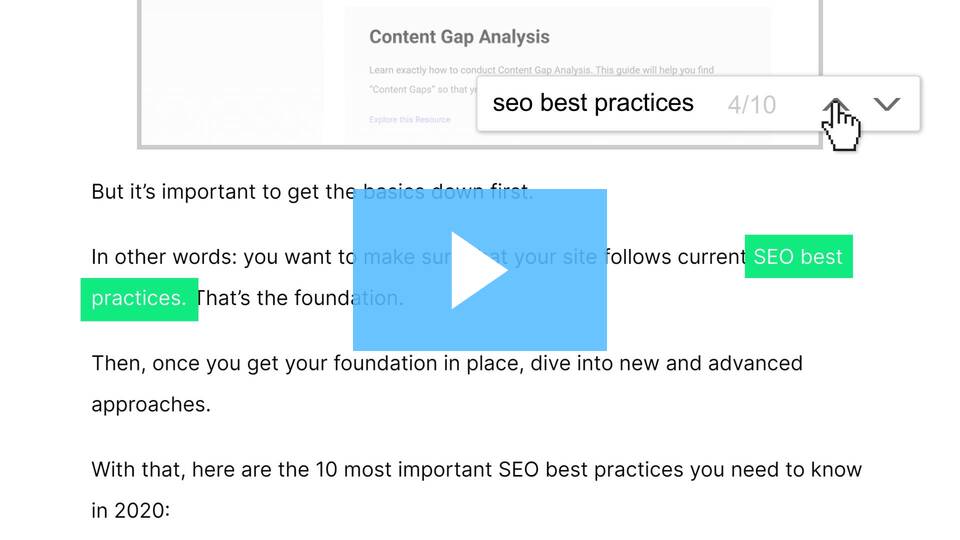
Task: Open the 'Explore this Resource' link
Action: (409, 120)
